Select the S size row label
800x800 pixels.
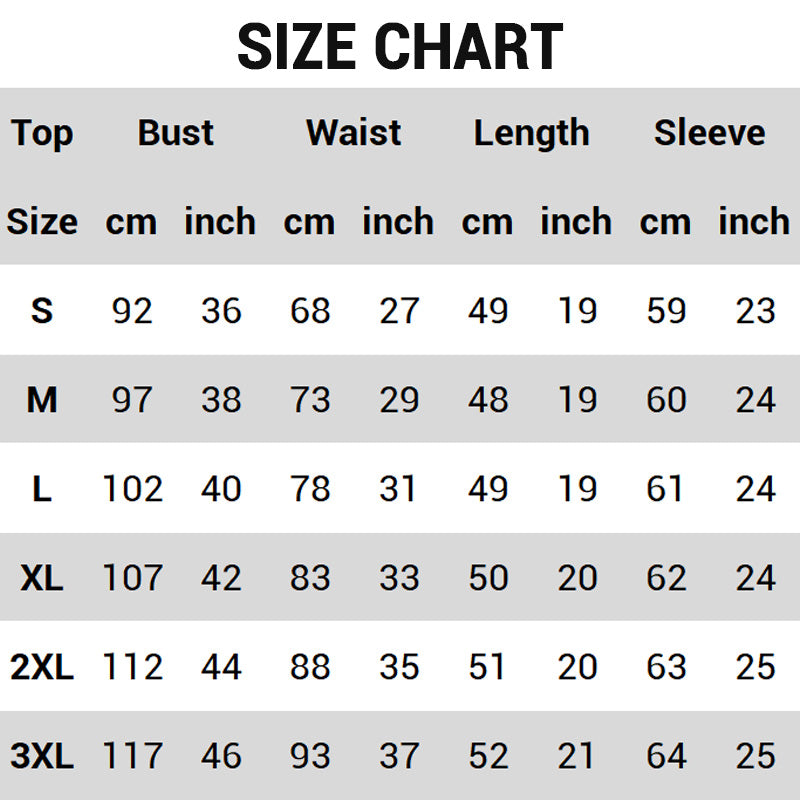pyautogui.click(x=42, y=311)
